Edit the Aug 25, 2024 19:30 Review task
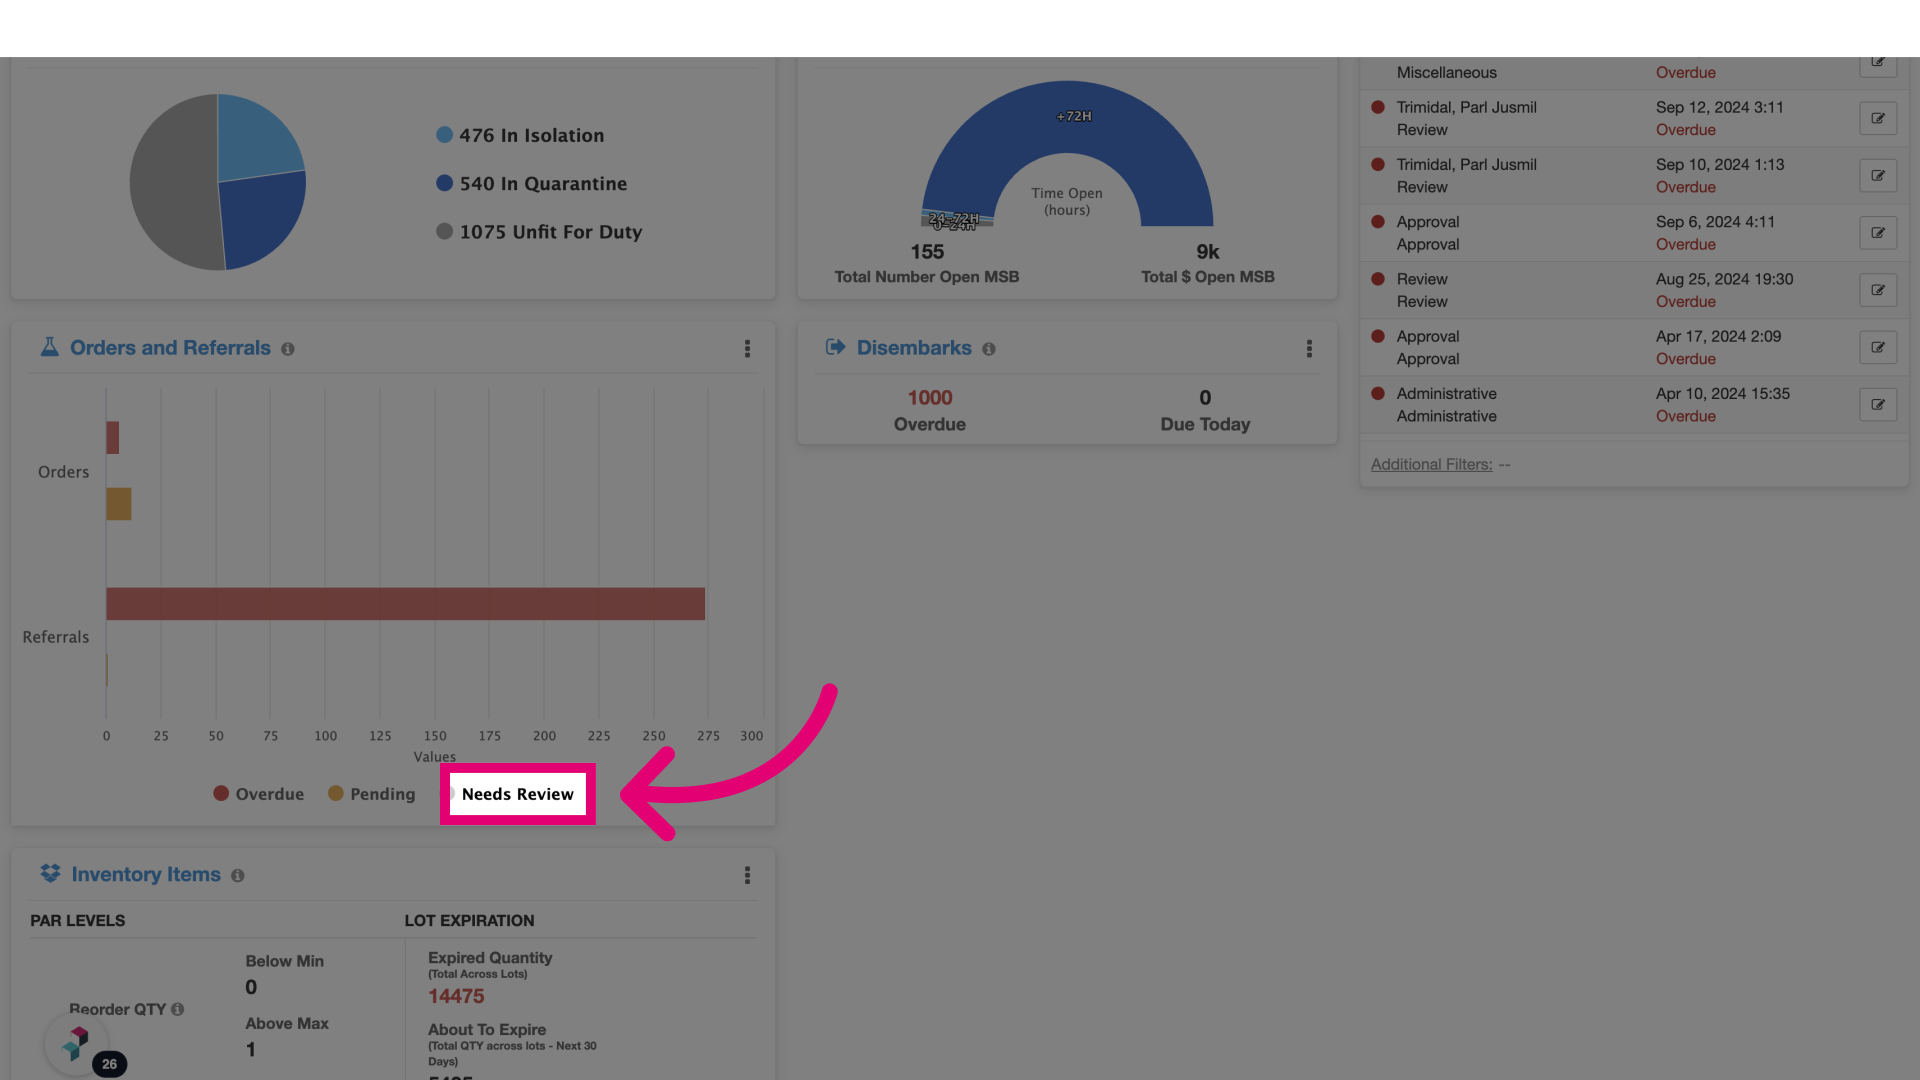Screen dimensions: 1920x1080 pos(1878,290)
